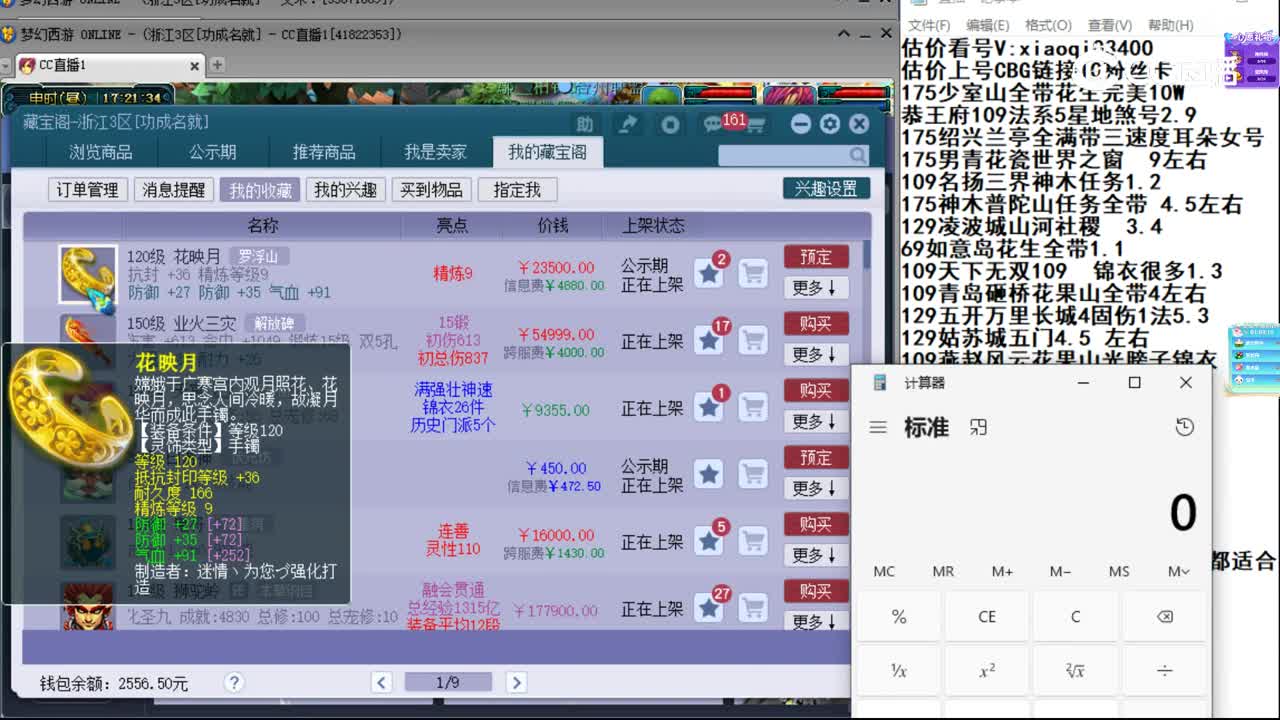Screen dimensions: 1280x720
Task: Switch to 浏览商品 tab
Action: coord(101,152)
